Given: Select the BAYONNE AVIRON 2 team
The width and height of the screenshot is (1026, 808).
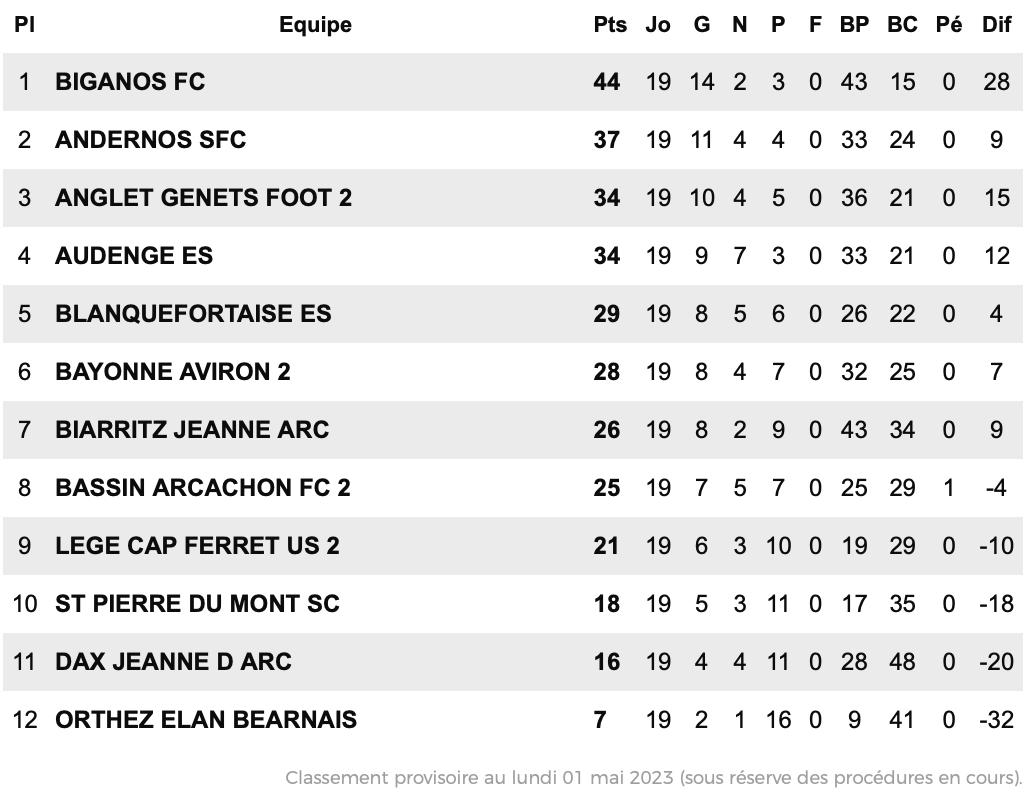Looking at the screenshot, I should tap(173, 372).
